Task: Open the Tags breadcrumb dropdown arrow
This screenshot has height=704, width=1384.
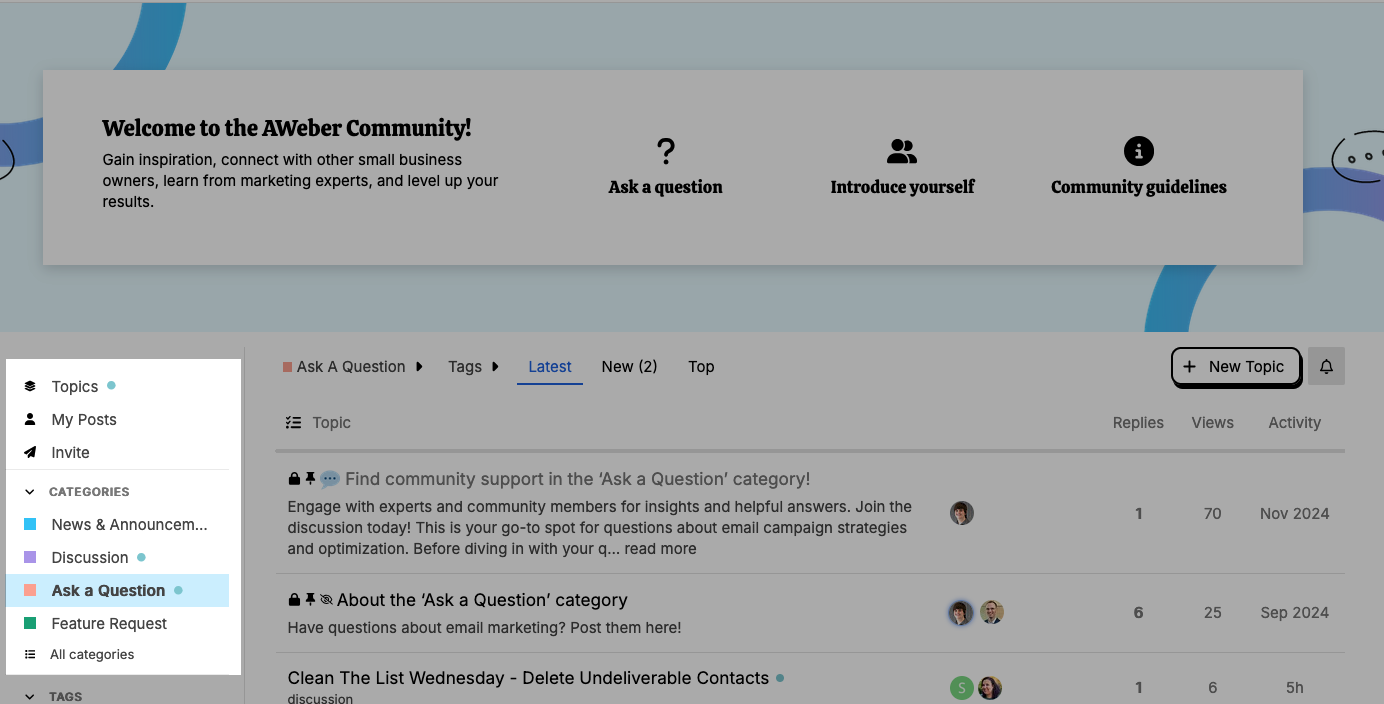Action: (495, 366)
